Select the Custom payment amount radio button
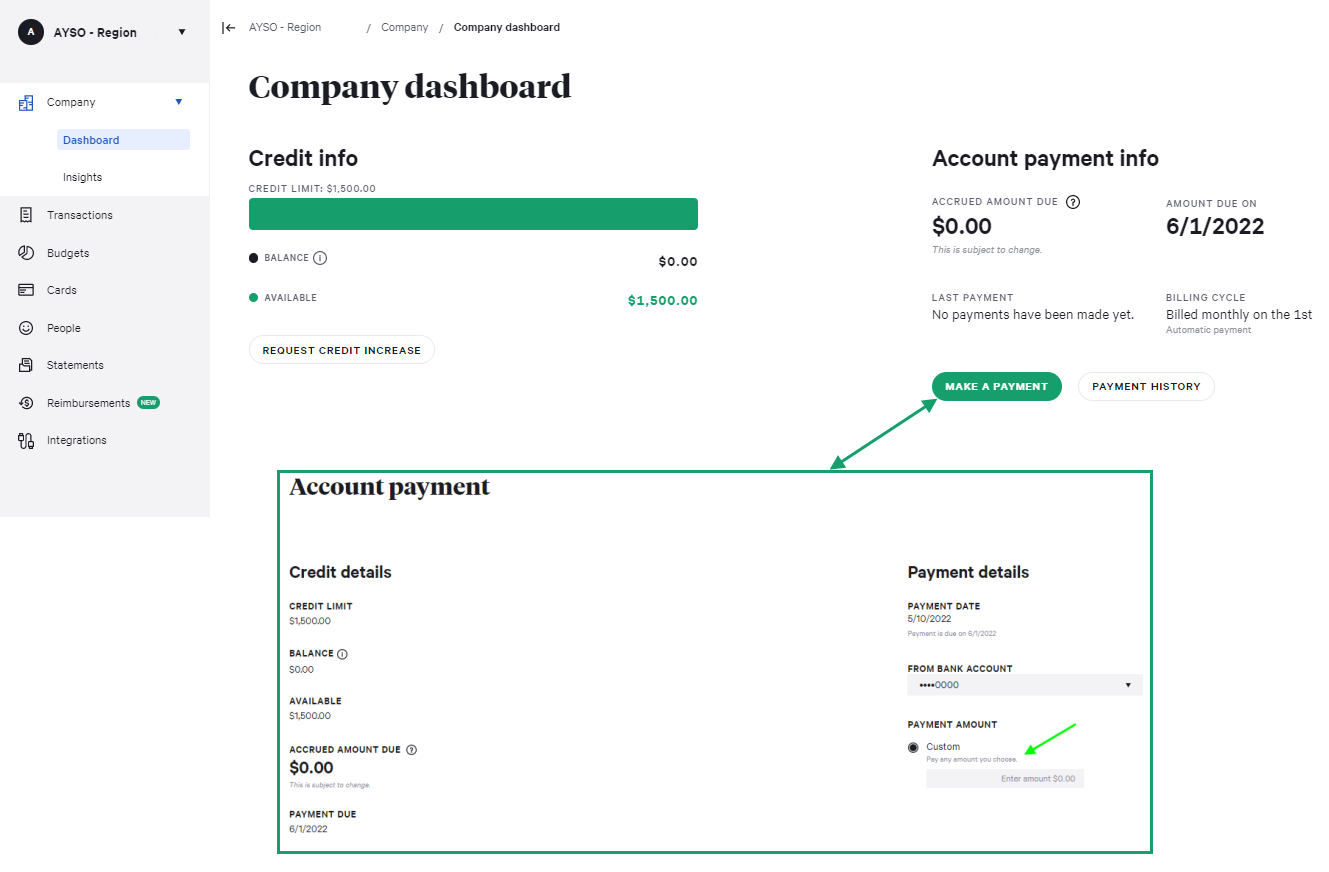Image resolution: width=1329 pixels, height=872 pixels. 913,748
